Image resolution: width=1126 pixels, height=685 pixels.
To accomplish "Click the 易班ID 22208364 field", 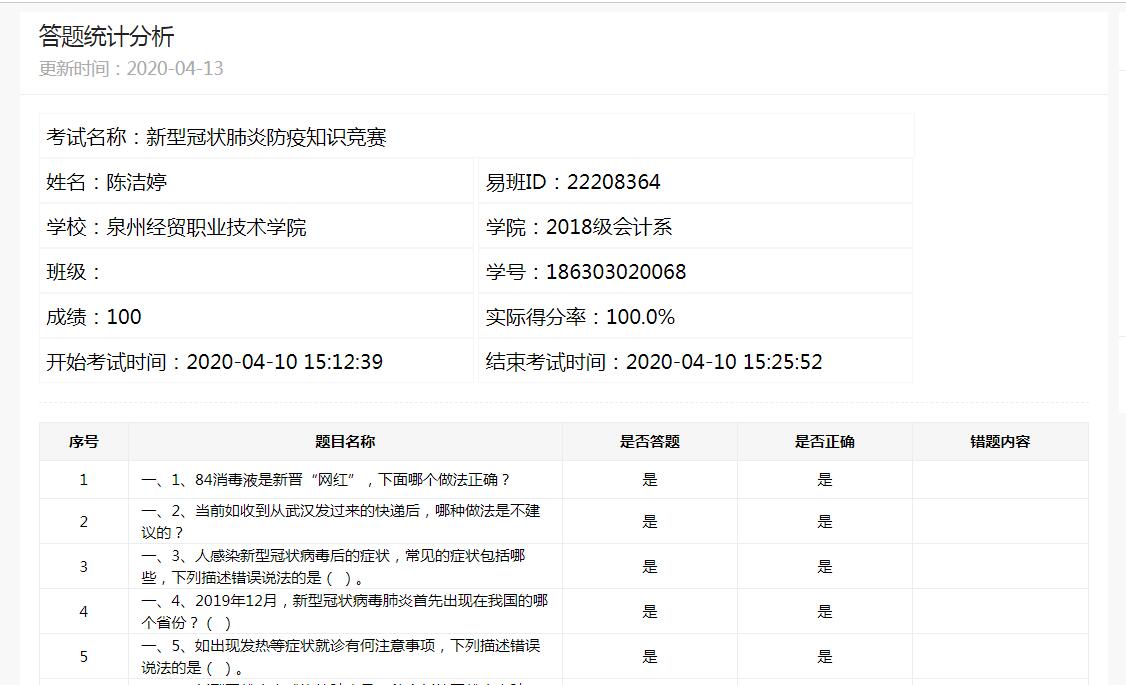I will (x=573, y=182).
